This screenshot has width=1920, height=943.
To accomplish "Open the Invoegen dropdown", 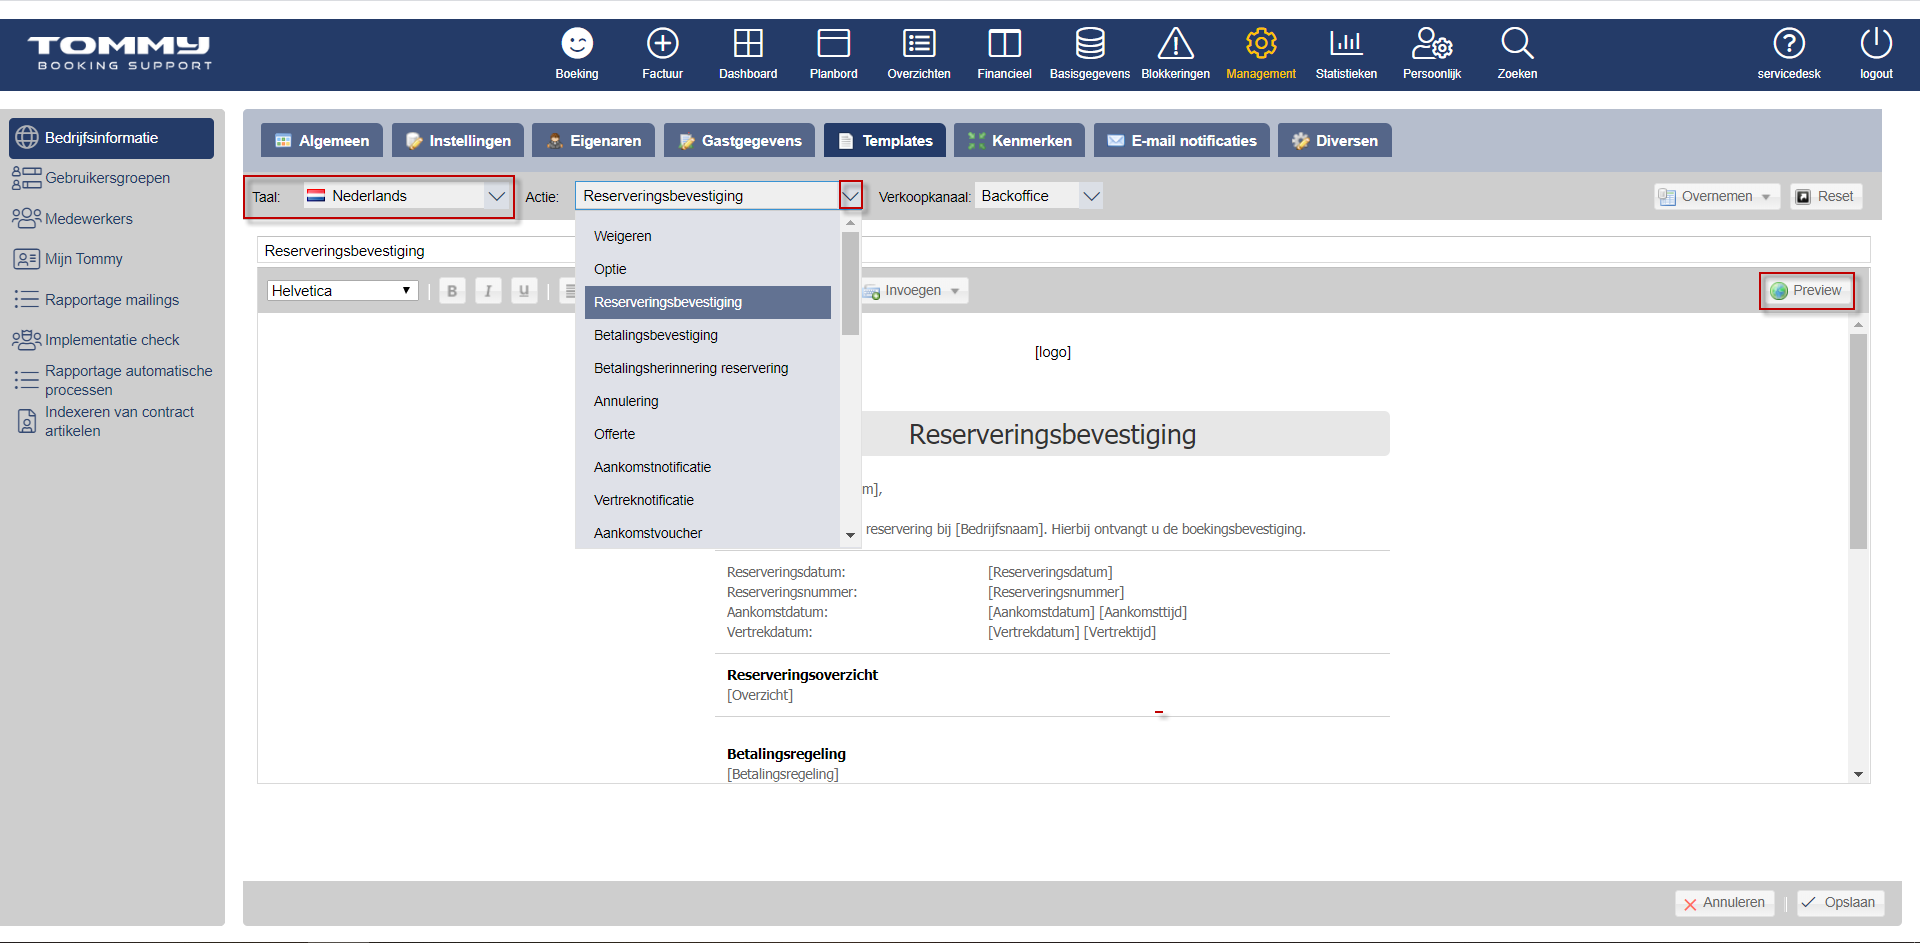I will [913, 291].
